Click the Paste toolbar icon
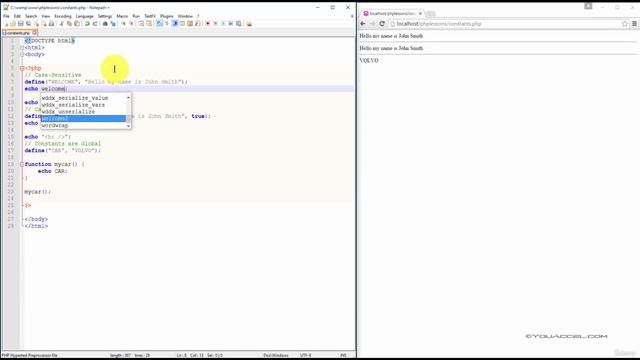This screenshot has width=640, height=360. point(77,24)
